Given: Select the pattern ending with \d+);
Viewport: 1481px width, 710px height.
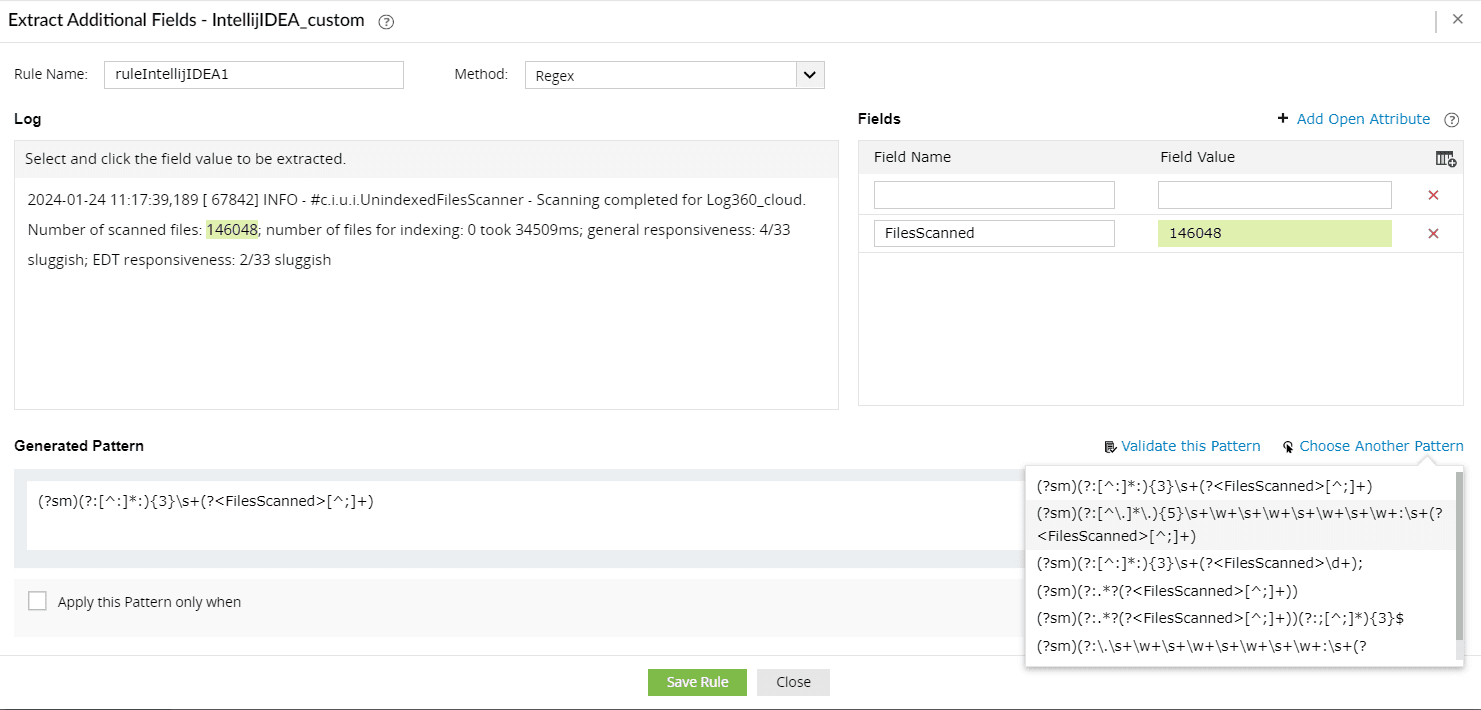Looking at the screenshot, I should [1199, 563].
